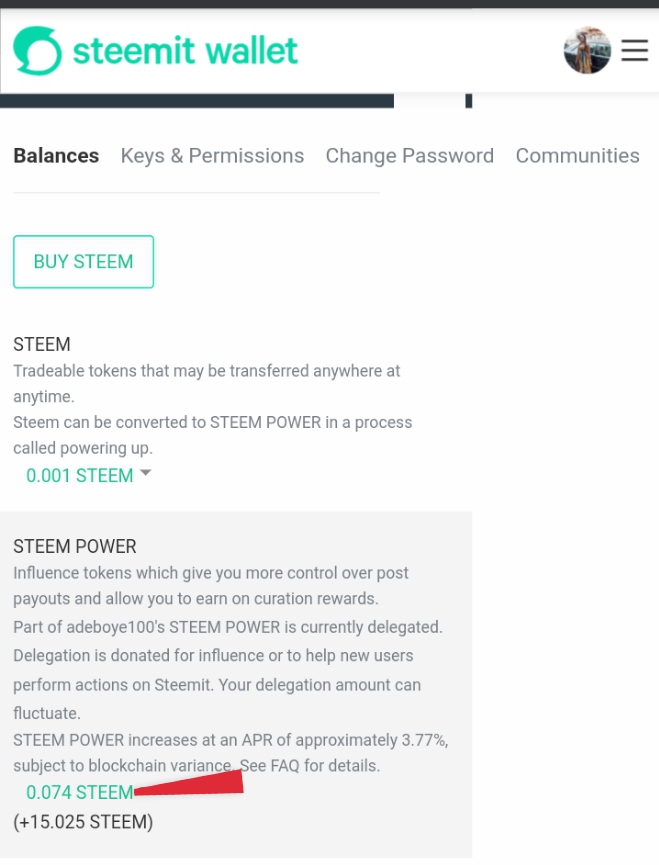Open the hamburger menu icon

click(x=635, y=50)
